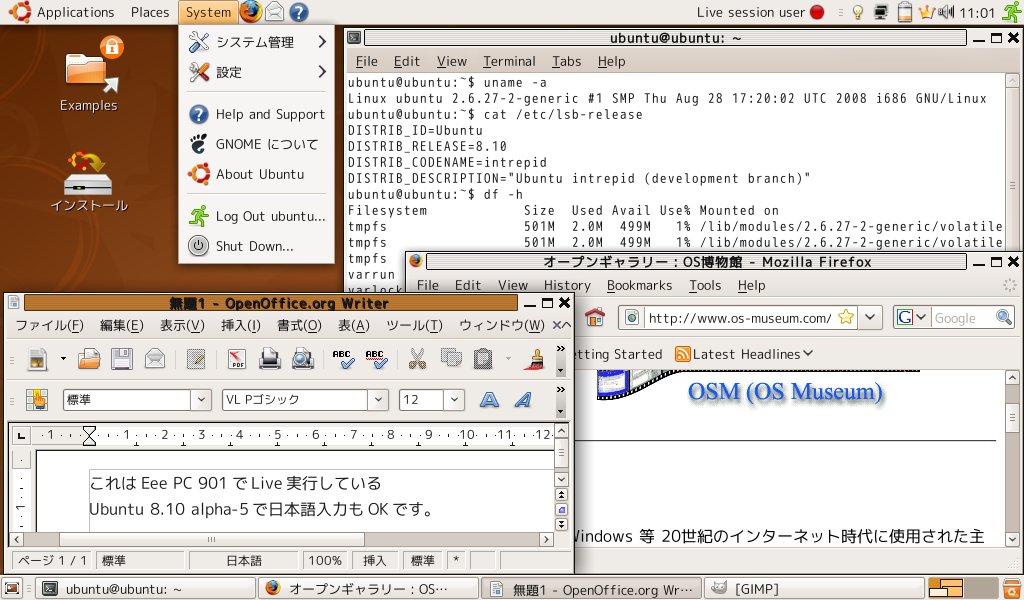Screen dimensions: 1024x600
Task: Show more formatting toolbar buttons chevron
Action: tap(560, 390)
